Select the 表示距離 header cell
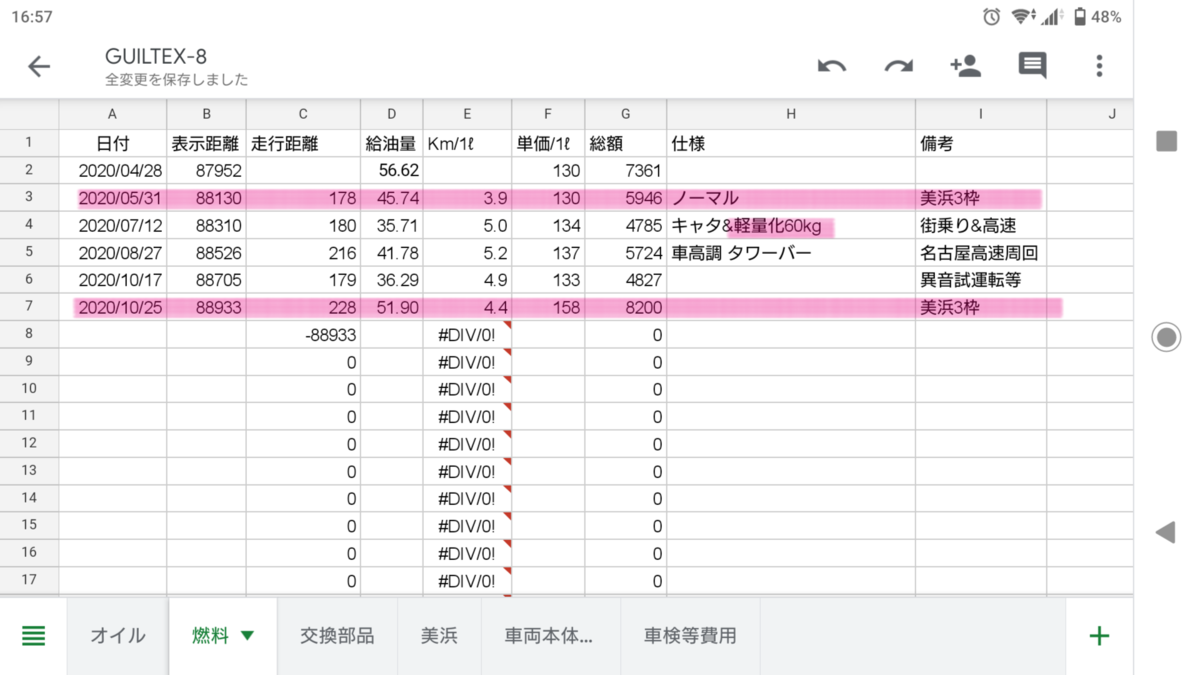 point(207,143)
